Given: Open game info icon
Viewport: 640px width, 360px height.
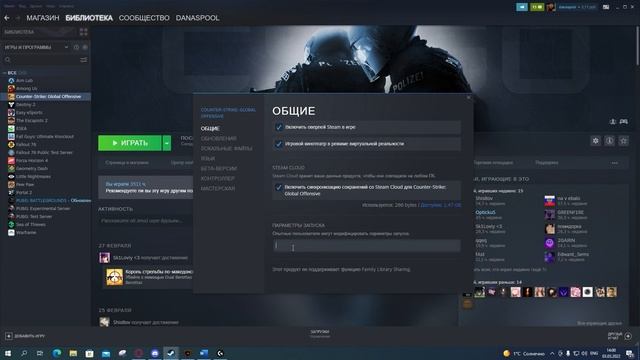Looking at the screenshot, I should click(609, 141).
